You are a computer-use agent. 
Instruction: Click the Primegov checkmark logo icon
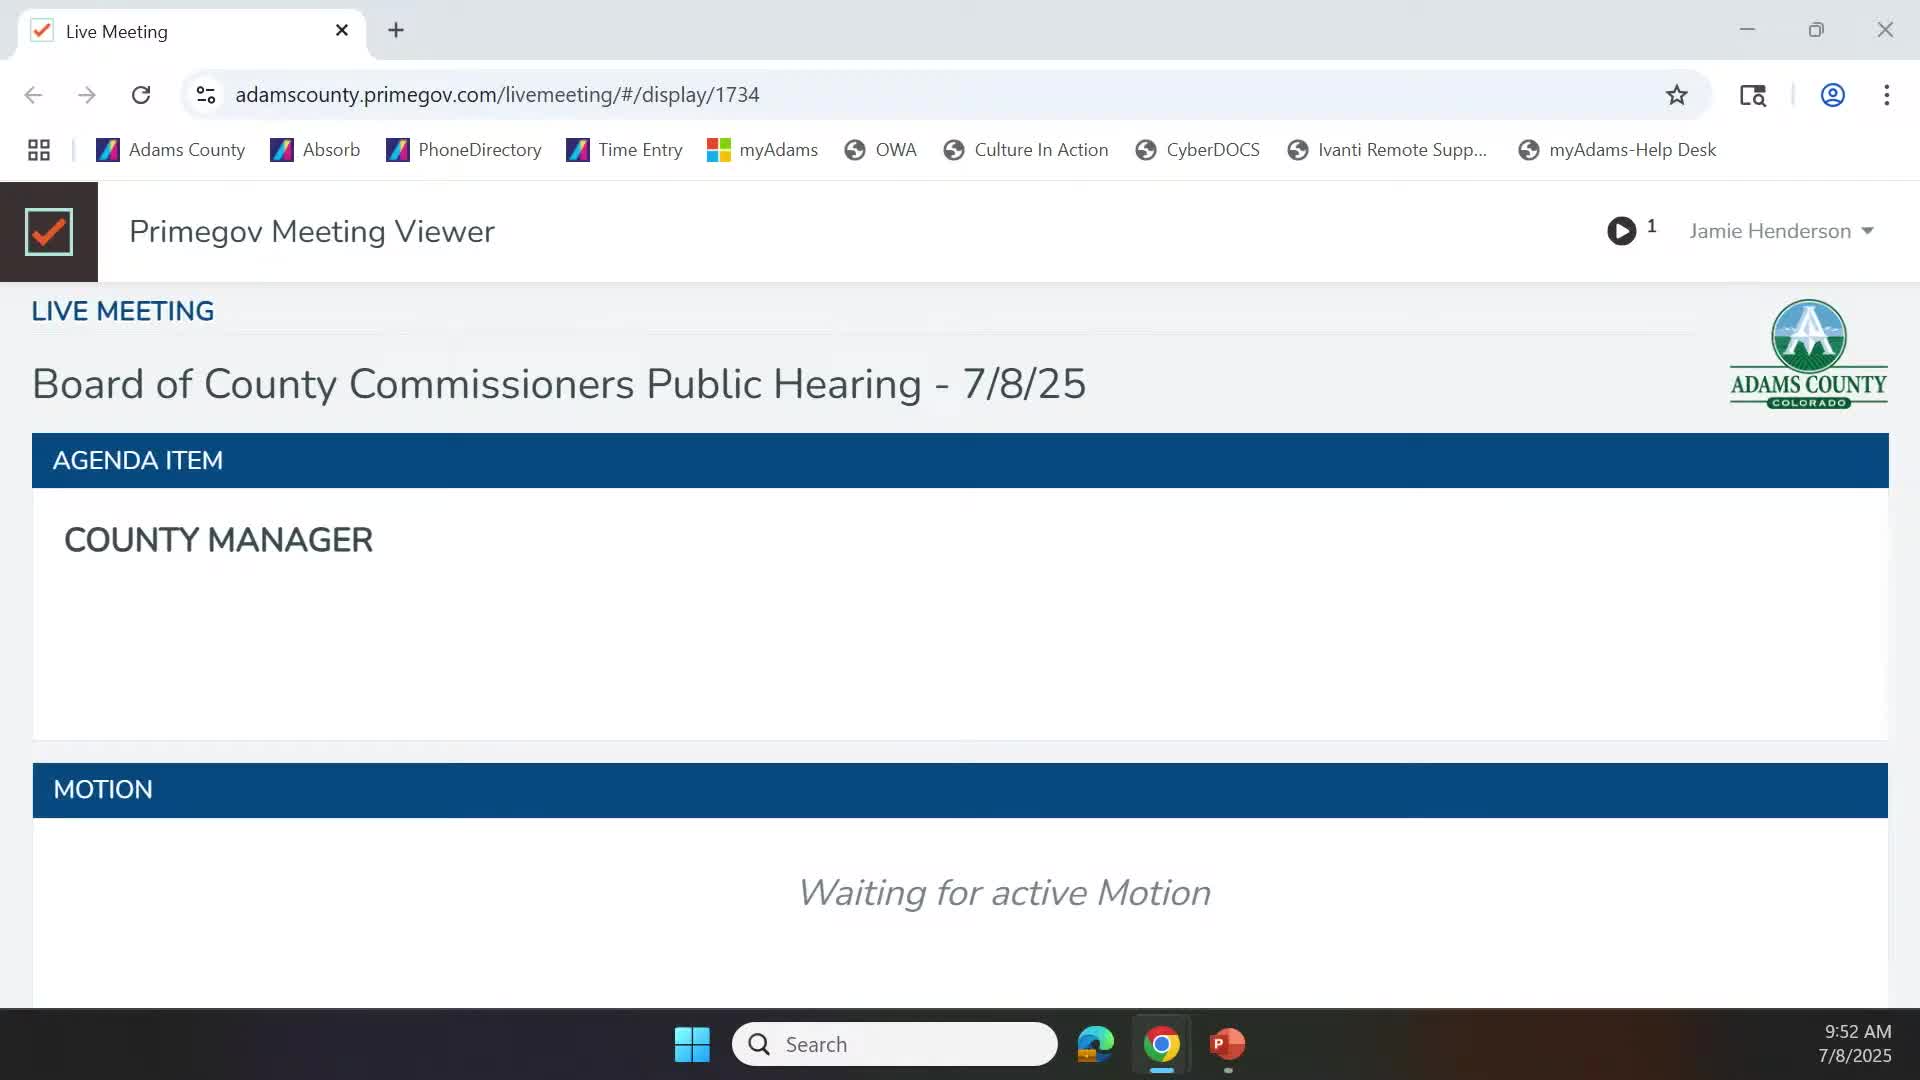(x=48, y=232)
